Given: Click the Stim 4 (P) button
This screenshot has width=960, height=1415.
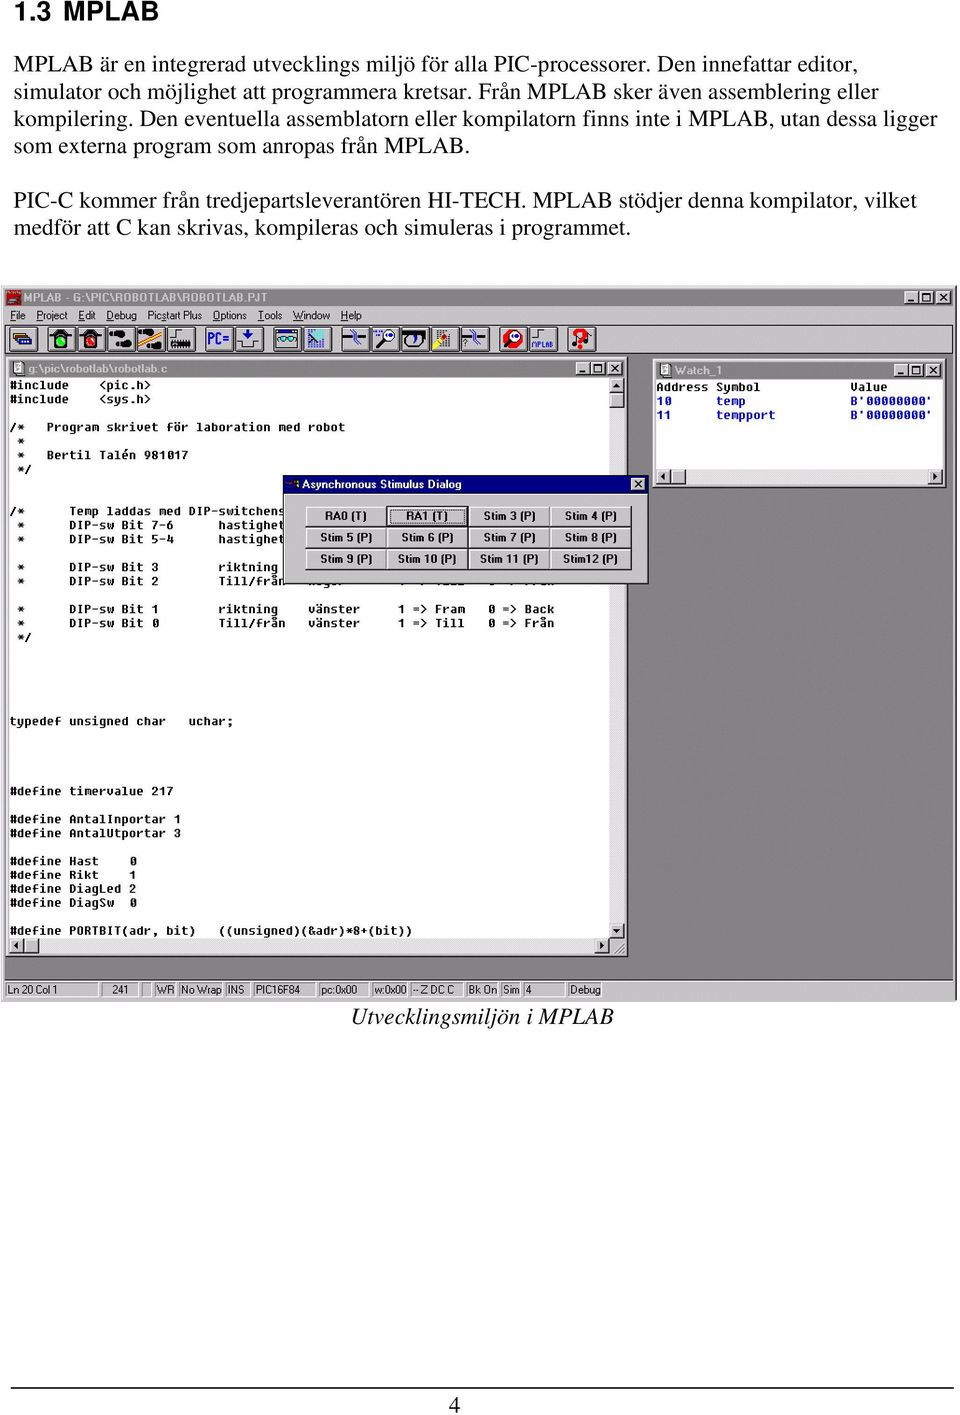Looking at the screenshot, I should 591,516.
